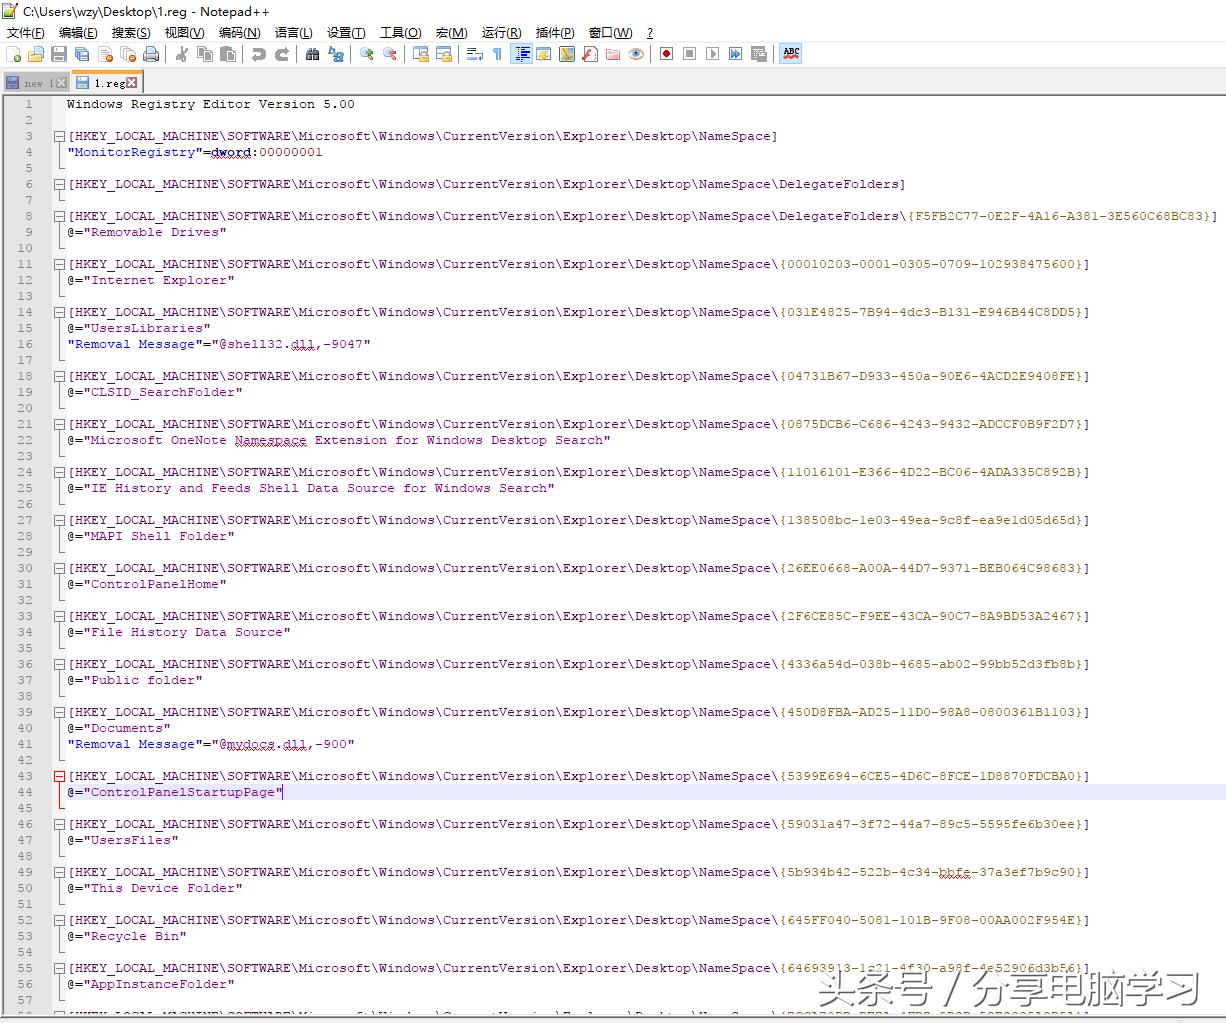Image resolution: width=1226 pixels, height=1023 pixels.
Task: Open the 宏 menu
Action: pyautogui.click(x=451, y=32)
